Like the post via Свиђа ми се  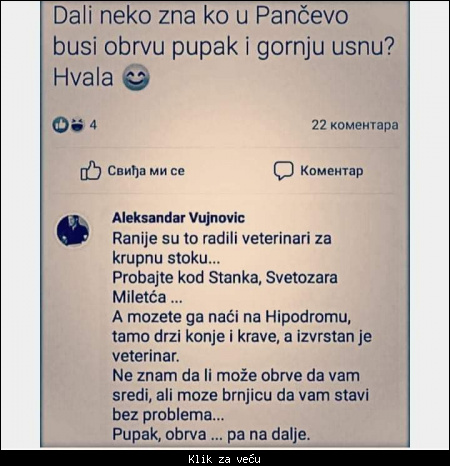146,171
